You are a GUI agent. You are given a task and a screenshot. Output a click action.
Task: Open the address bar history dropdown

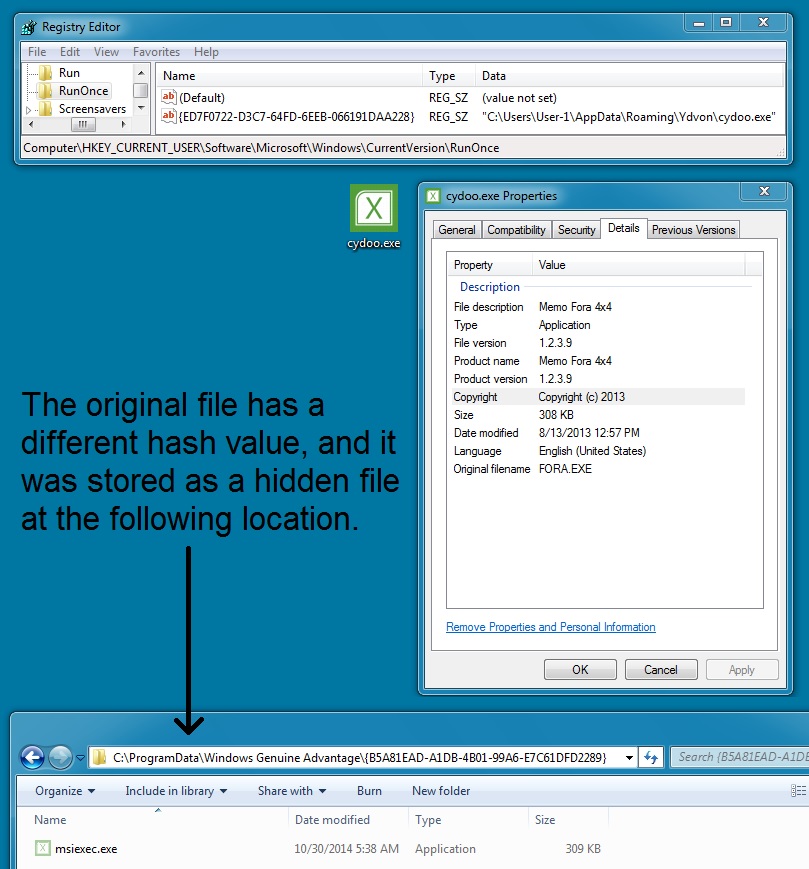tap(629, 758)
